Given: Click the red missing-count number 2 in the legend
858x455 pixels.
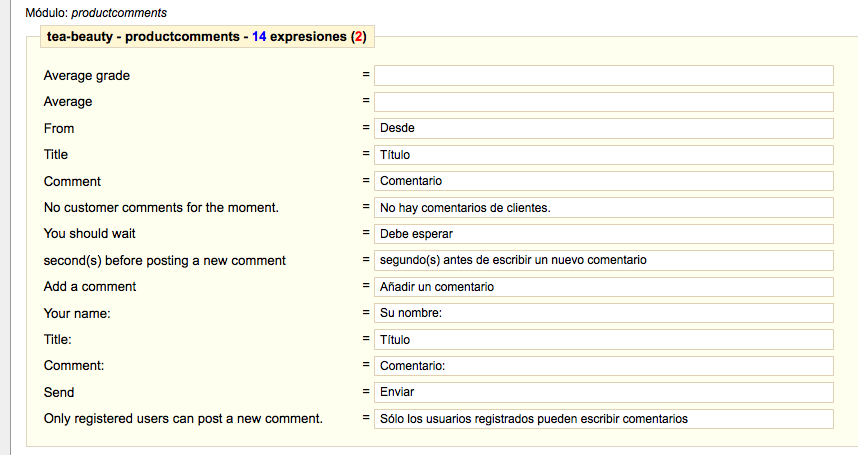Looking at the screenshot, I should point(359,37).
